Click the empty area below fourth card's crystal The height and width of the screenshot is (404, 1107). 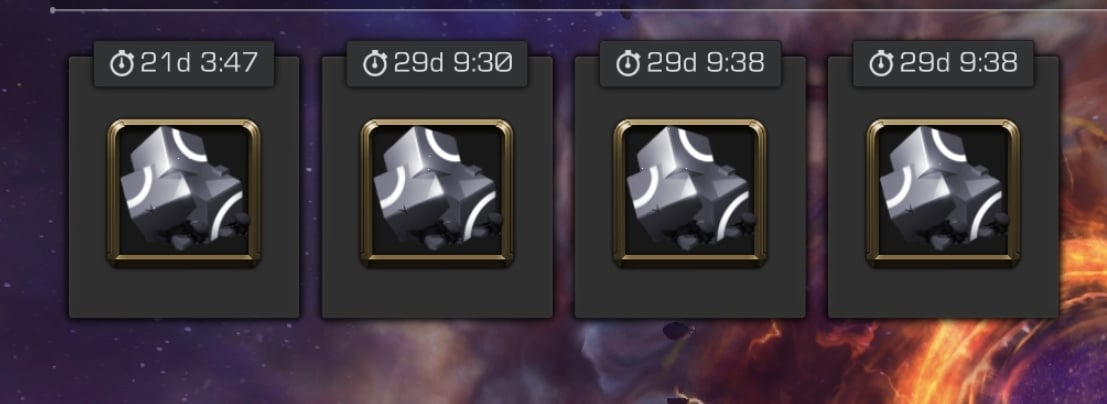[943, 292]
